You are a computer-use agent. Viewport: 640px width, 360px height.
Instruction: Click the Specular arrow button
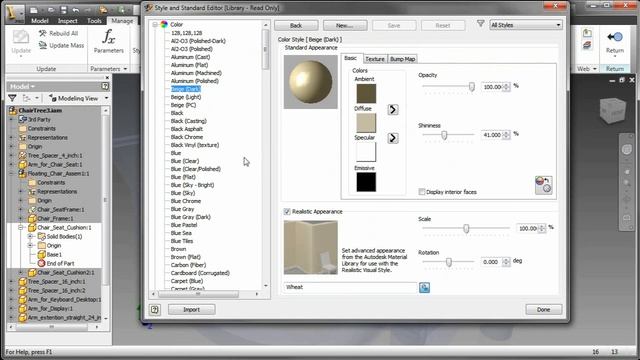393,138
